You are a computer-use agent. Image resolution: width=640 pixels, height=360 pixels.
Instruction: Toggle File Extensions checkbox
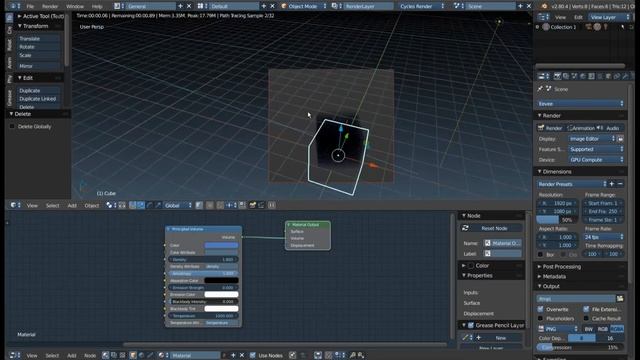click(586, 309)
